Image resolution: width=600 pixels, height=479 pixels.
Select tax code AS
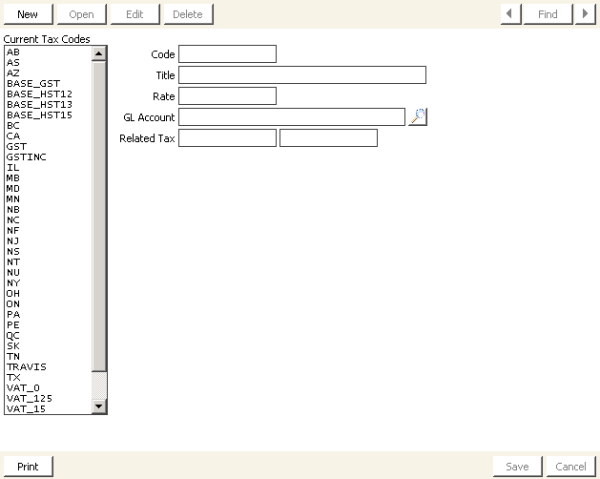(x=48, y=62)
